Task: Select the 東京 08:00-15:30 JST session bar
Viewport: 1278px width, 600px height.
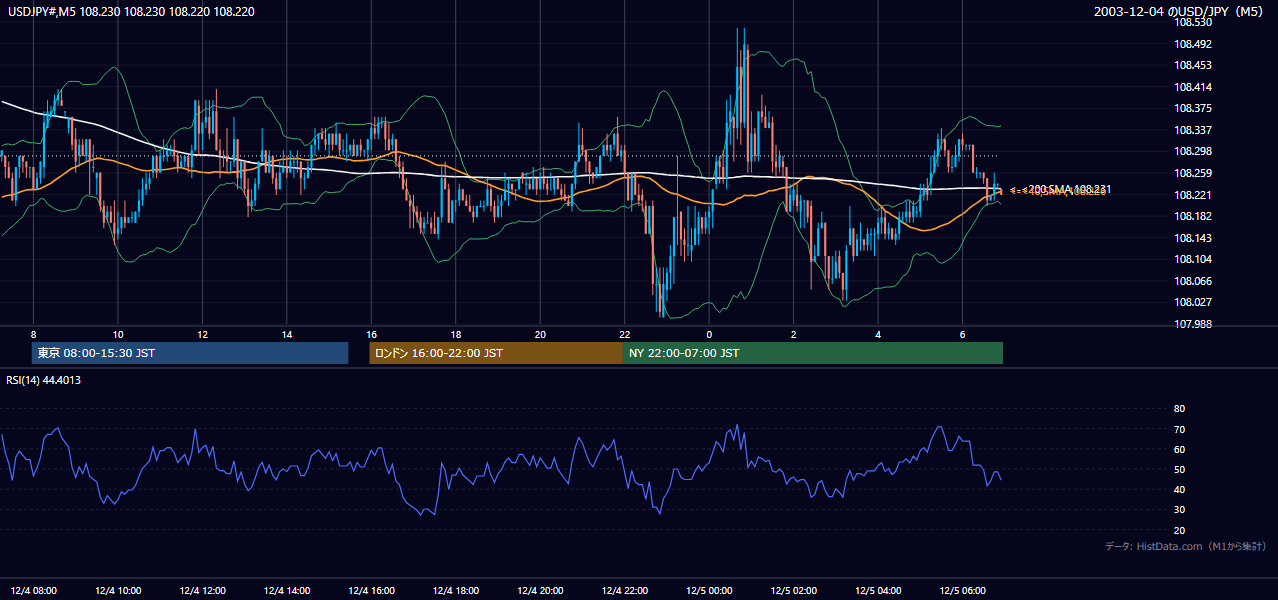Action: pyautogui.click(x=190, y=353)
